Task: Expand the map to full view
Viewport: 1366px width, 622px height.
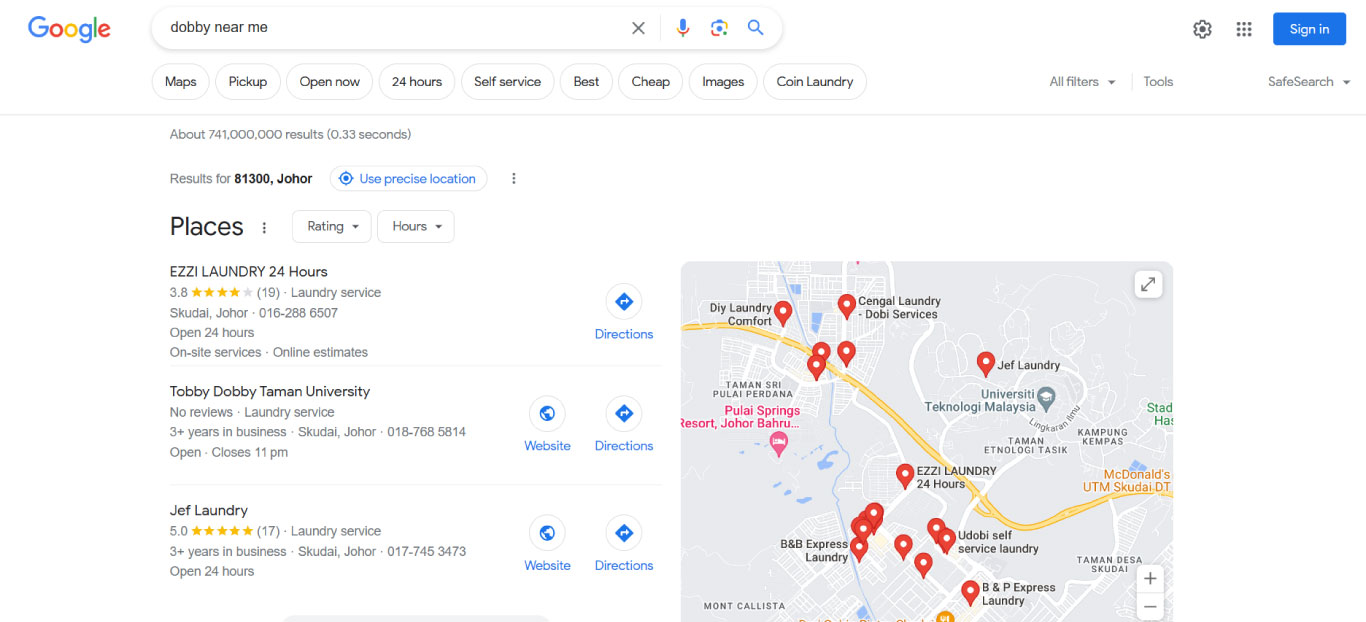Action: tap(1148, 285)
